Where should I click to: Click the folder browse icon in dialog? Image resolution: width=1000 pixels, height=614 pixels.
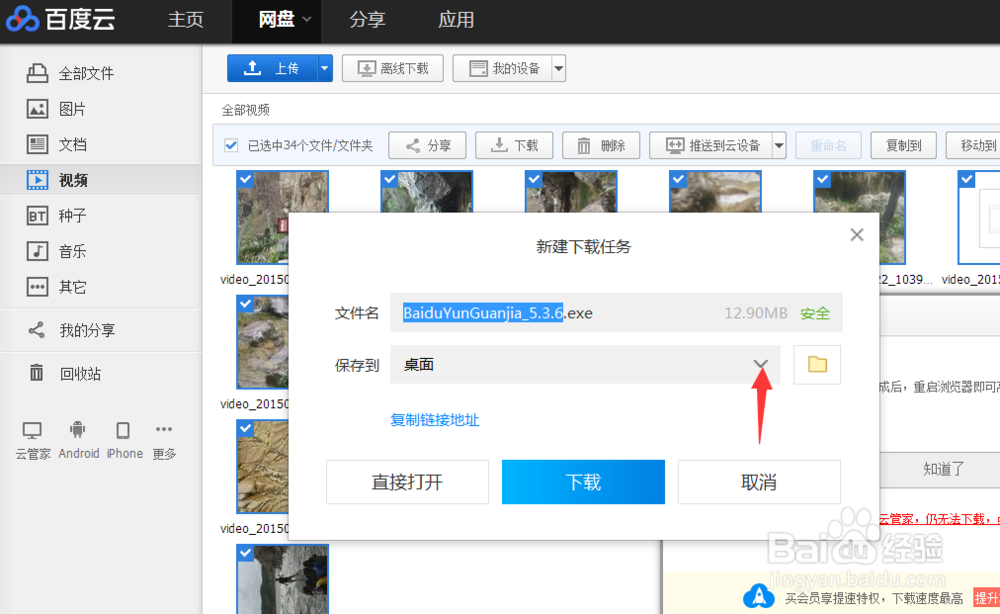pos(817,365)
